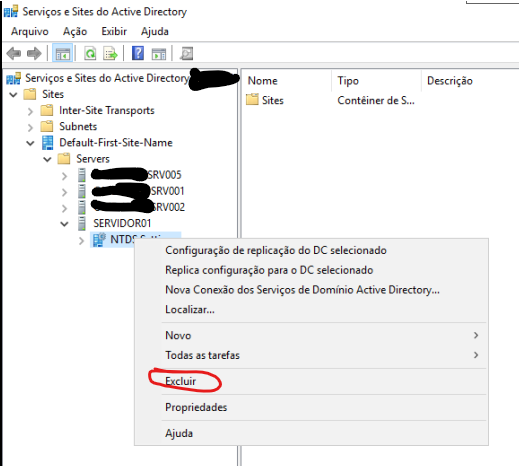519x466 pixels.
Task: Click the root Serviços e Sites tree icon
Action: click(x=13, y=78)
